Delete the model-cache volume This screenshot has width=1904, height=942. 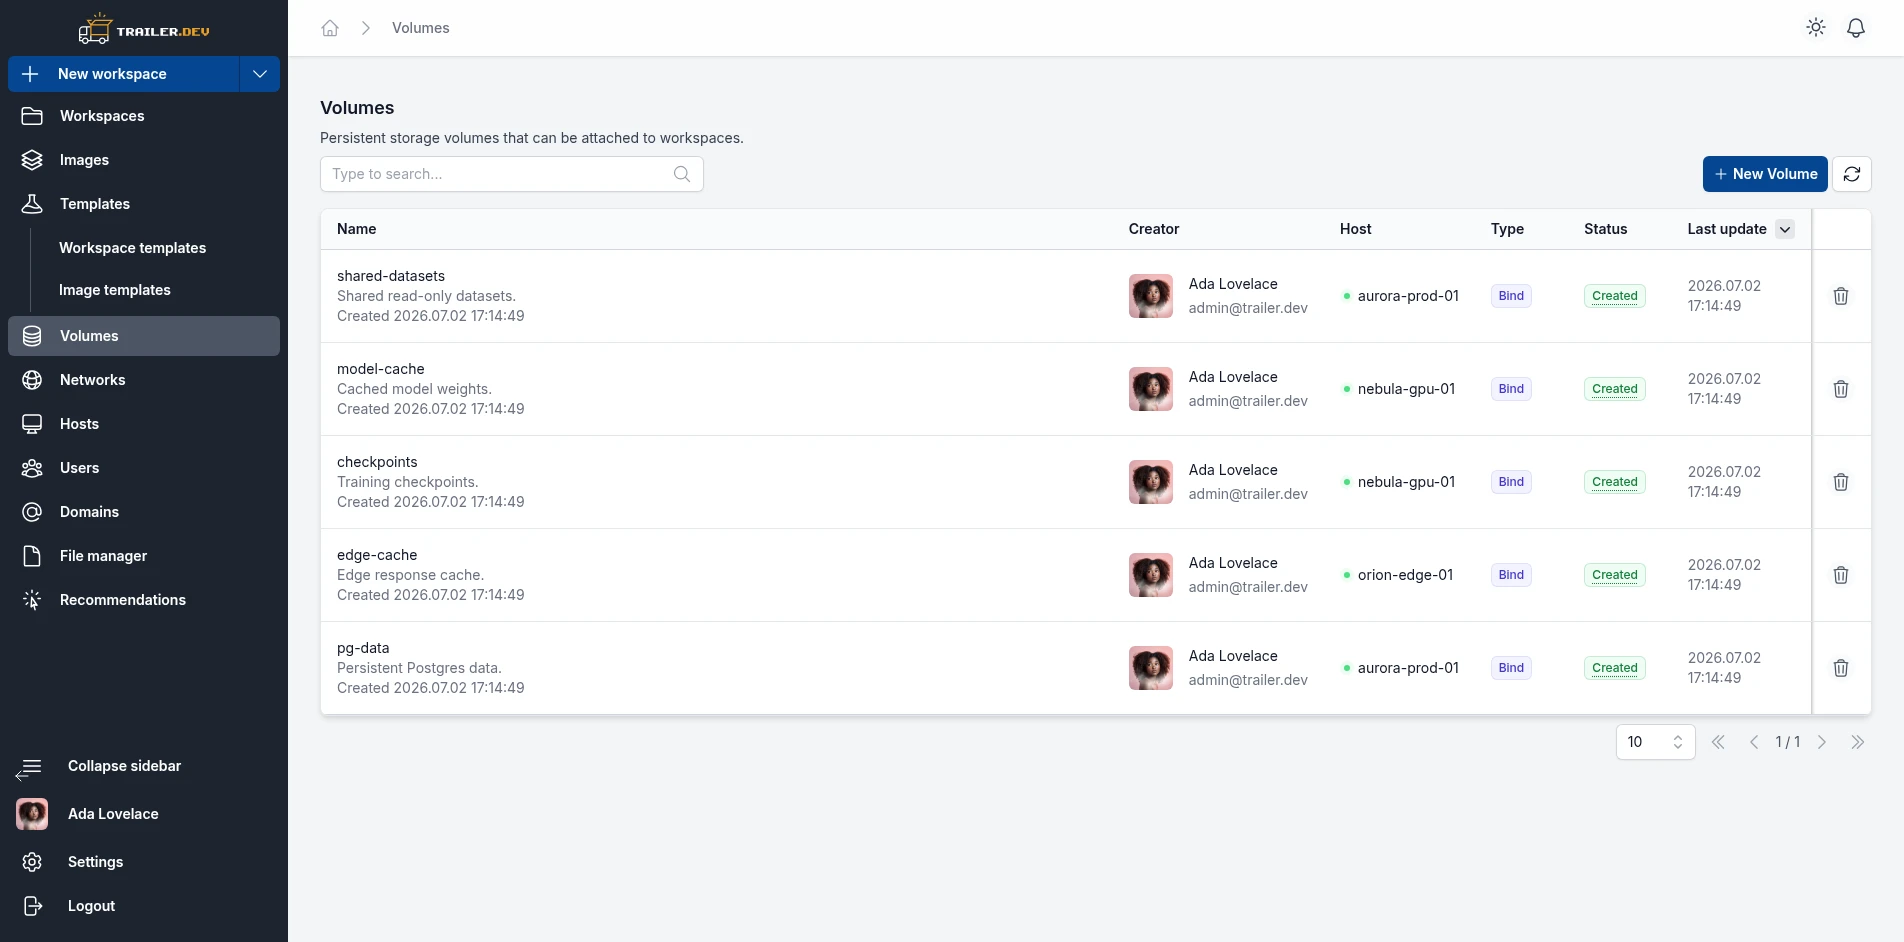[1840, 389]
